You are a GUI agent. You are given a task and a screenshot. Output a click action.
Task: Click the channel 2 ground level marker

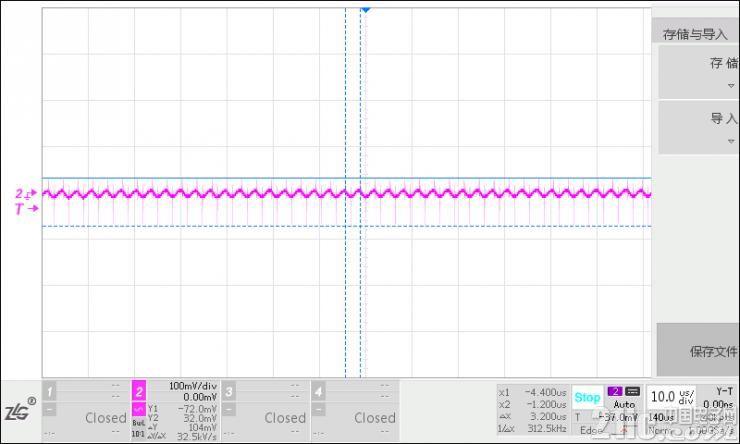pos(26,193)
